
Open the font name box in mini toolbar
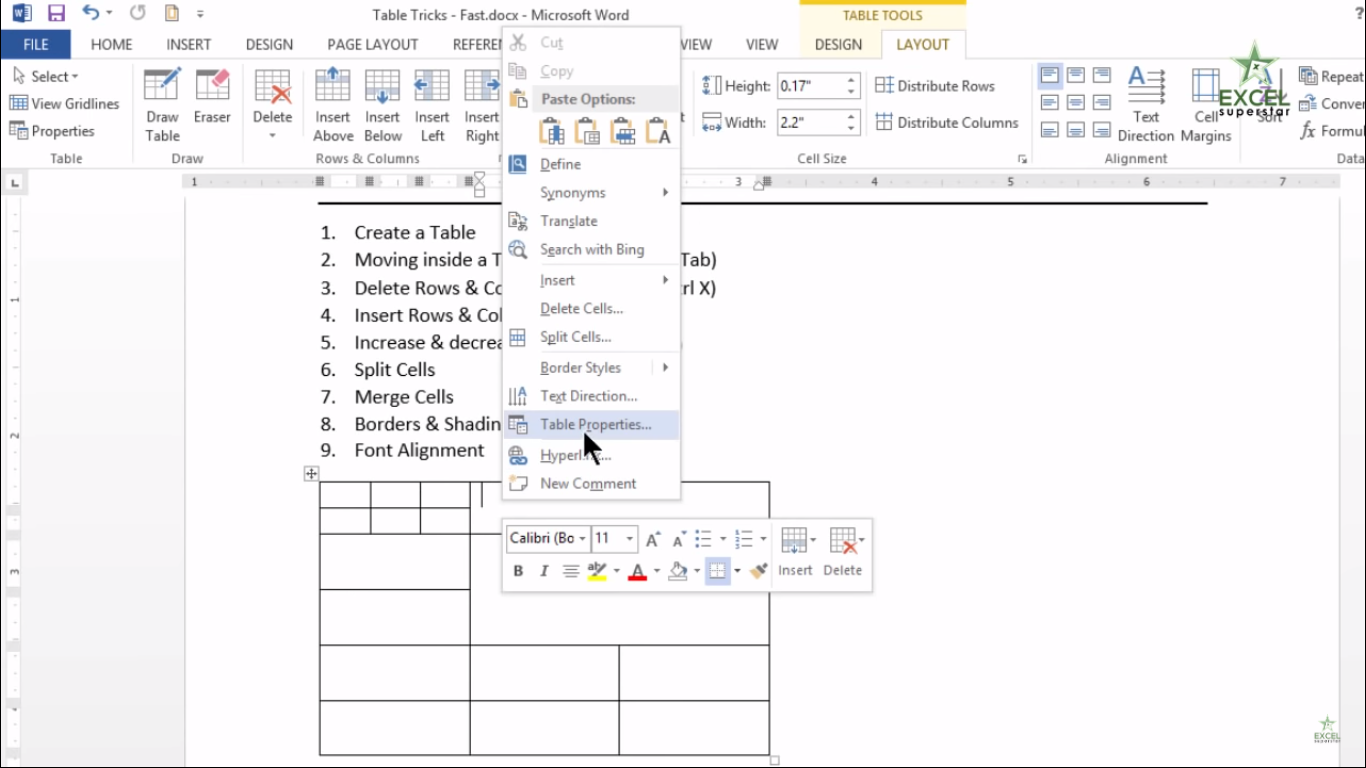(547, 538)
